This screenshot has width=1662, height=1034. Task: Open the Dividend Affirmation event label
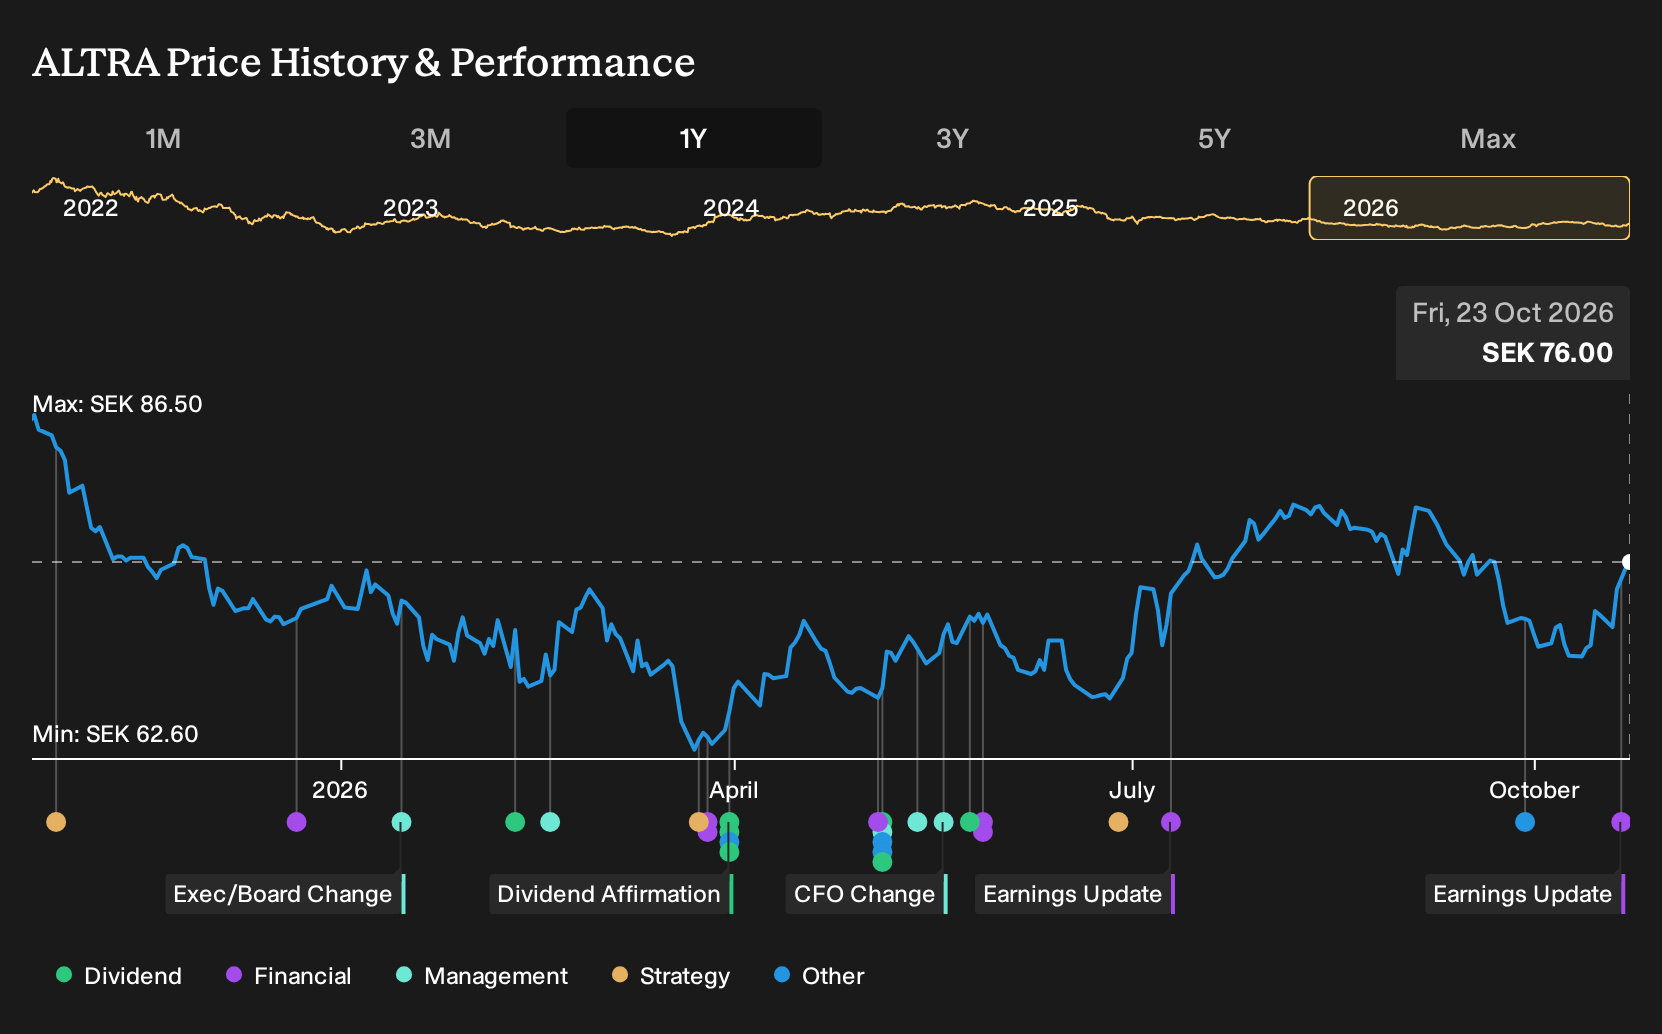(611, 894)
